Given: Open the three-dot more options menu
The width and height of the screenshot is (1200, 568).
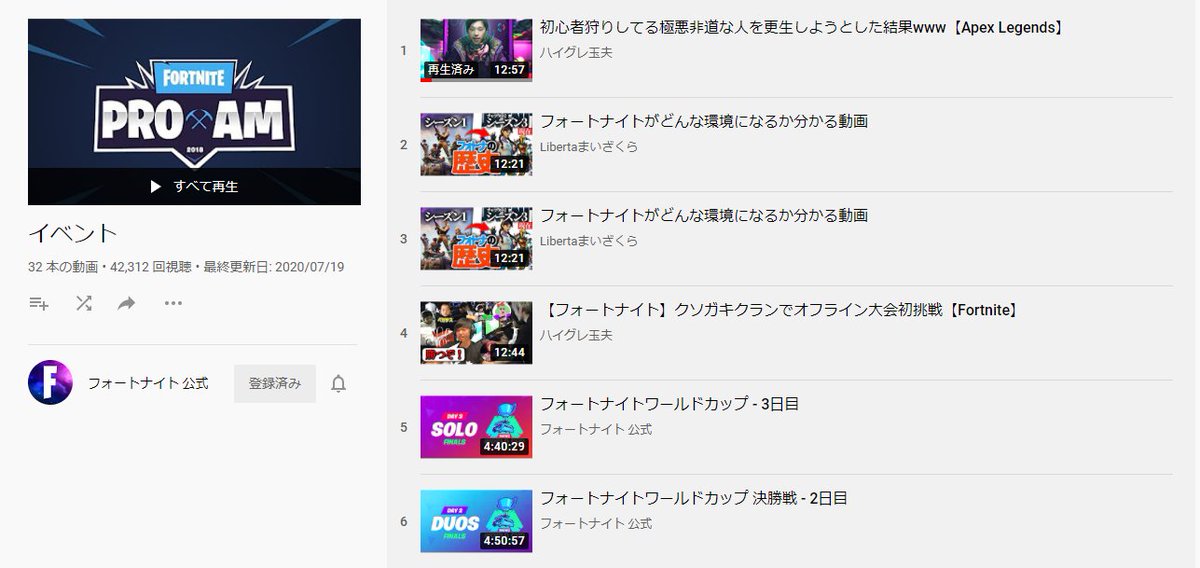Looking at the screenshot, I should pos(173,303).
